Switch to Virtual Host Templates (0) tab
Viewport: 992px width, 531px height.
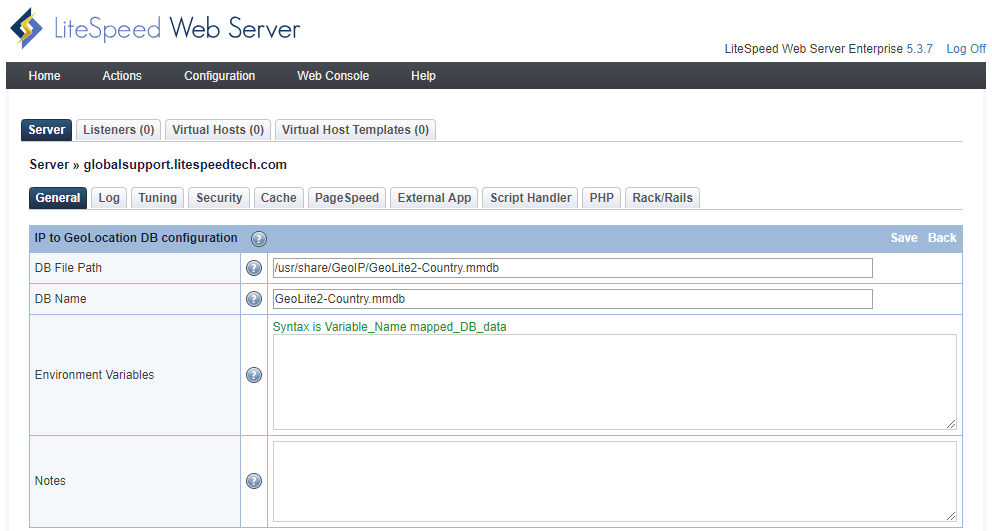356,130
